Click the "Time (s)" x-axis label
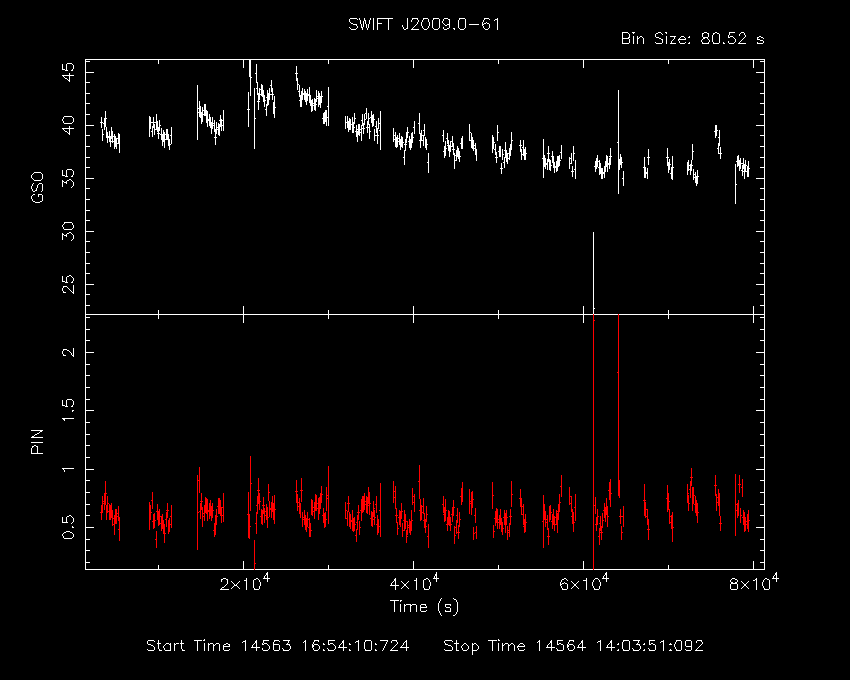 coord(424,607)
